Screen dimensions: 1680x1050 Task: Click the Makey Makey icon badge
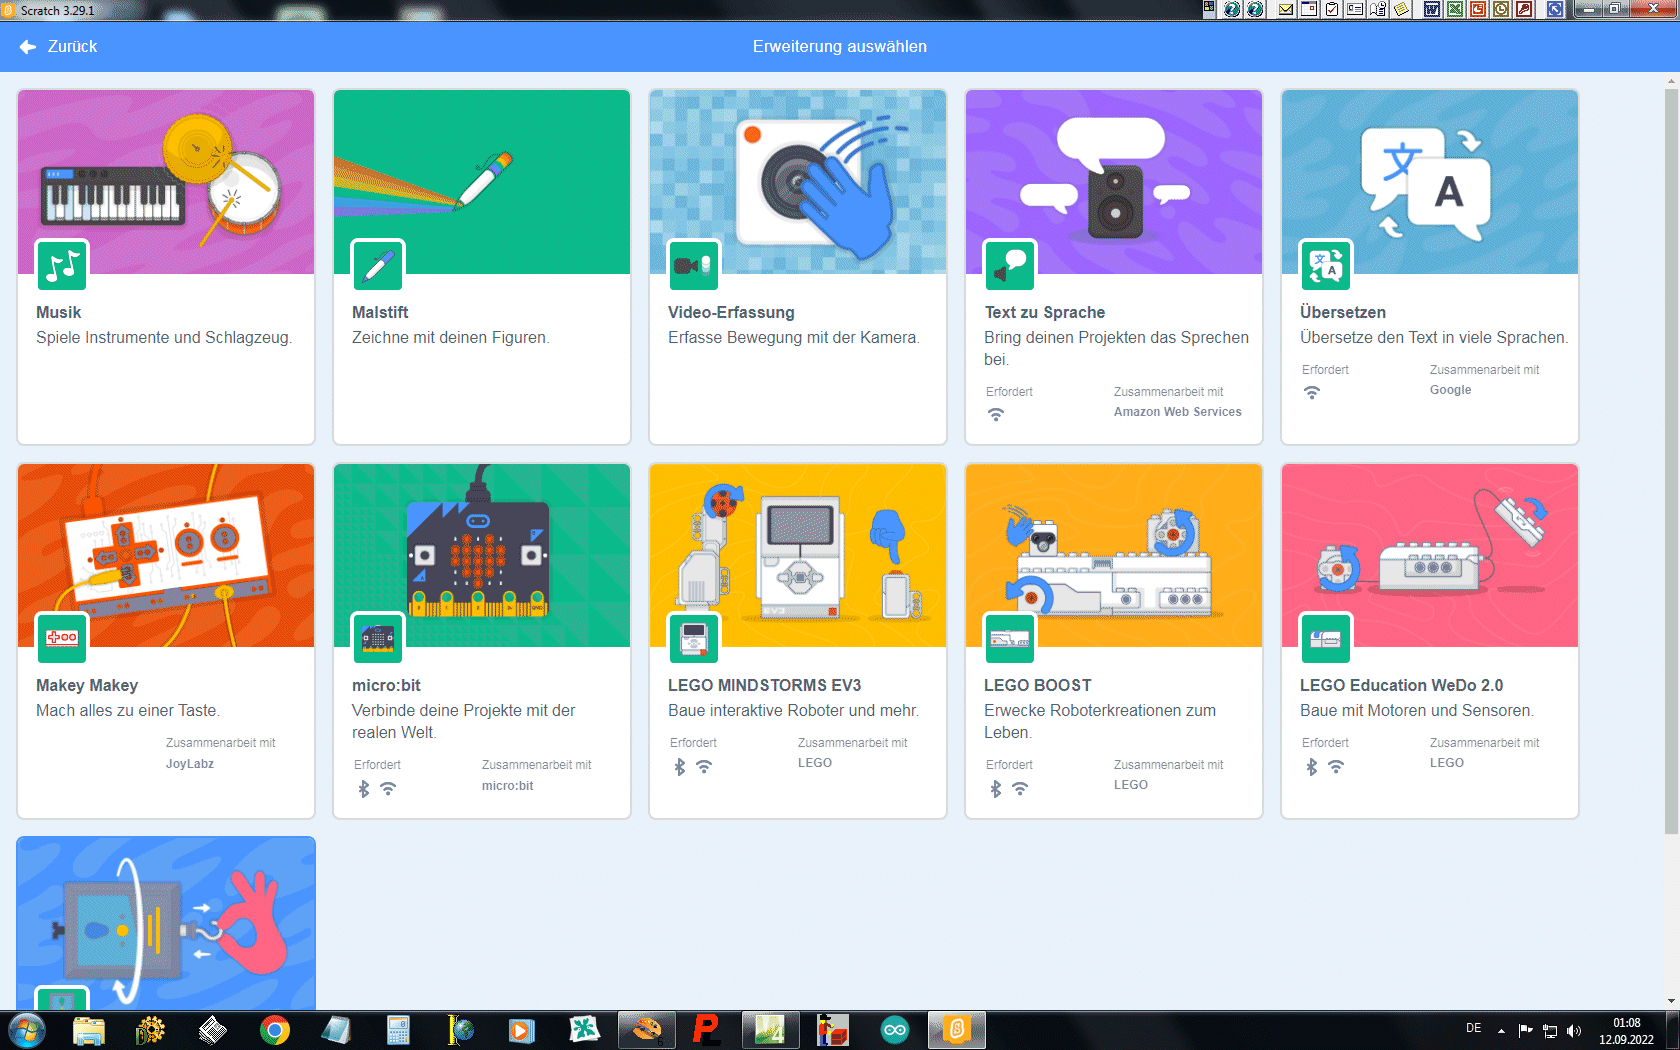click(x=62, y=638)
